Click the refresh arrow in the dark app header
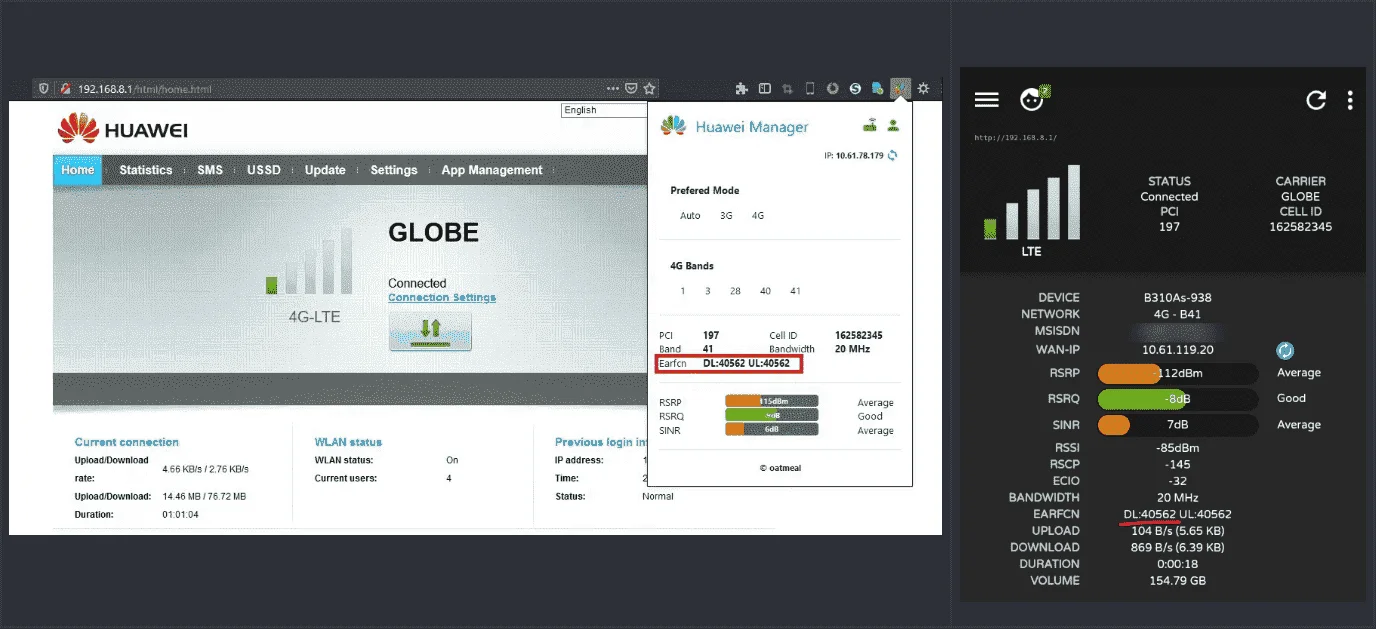 pyautogui.click(x=1316, y=100)
